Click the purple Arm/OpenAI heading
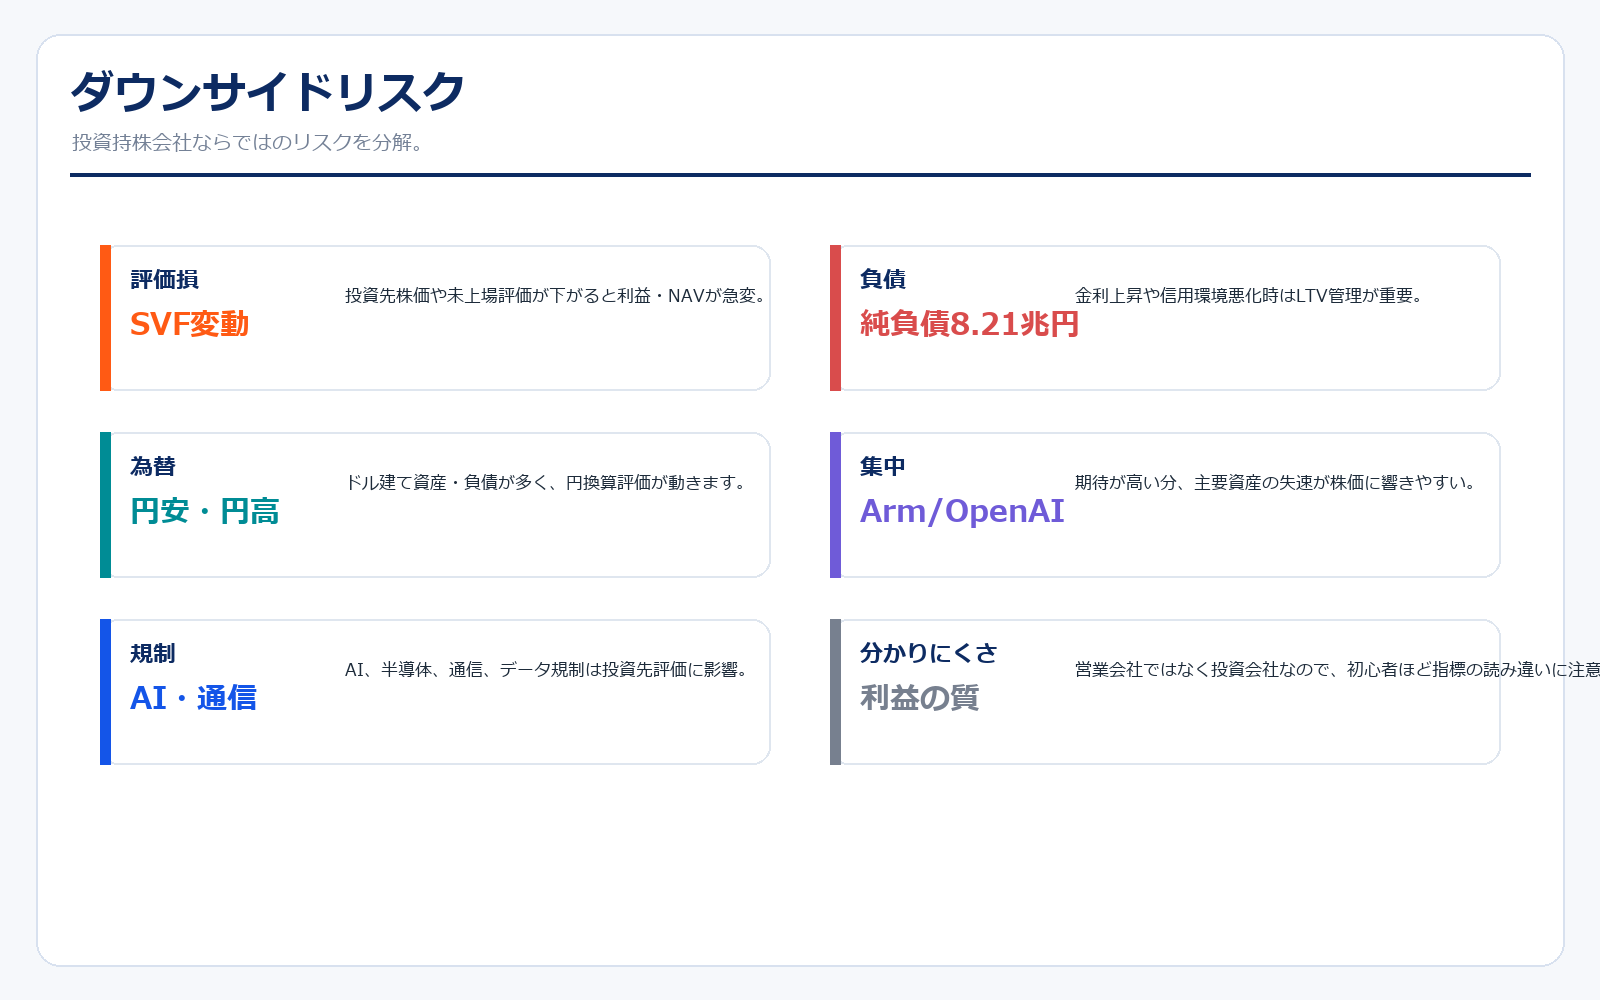1600x1000 pixels. pos(962,511)
